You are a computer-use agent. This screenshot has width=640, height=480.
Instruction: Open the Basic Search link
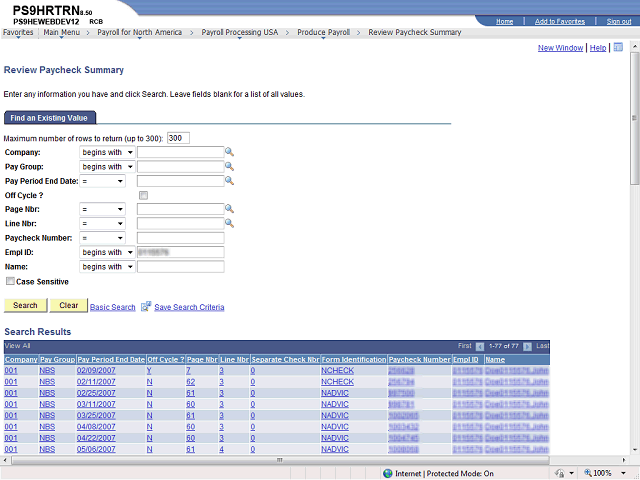click(x=113, y=307)
